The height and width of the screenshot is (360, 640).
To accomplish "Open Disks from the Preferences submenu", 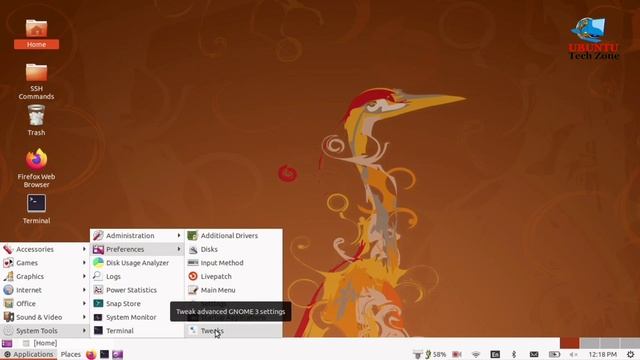I will (x=233, y=249).
